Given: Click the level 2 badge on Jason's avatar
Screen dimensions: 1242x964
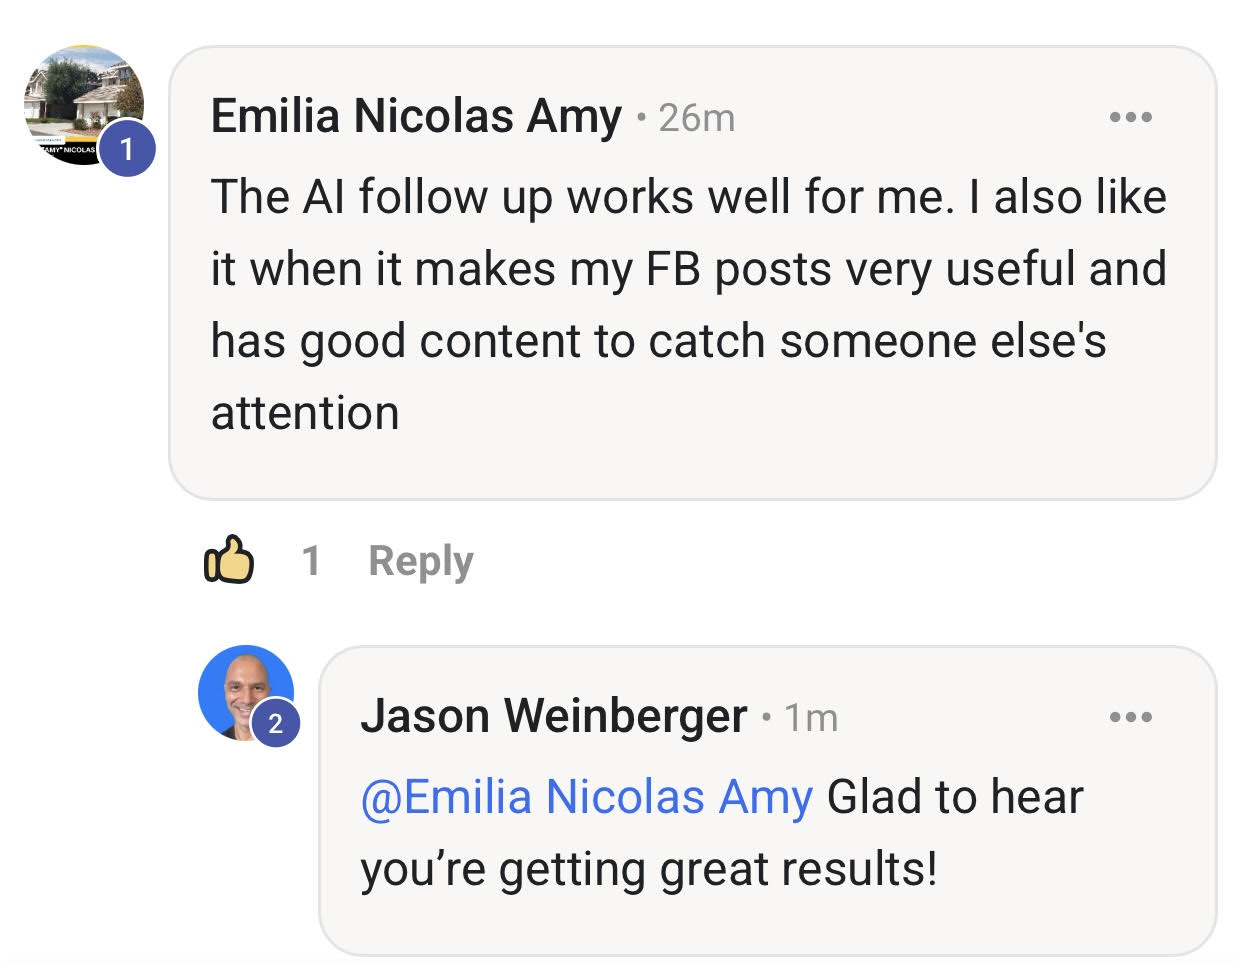Looking at the screenshot, I should (275, 722).
